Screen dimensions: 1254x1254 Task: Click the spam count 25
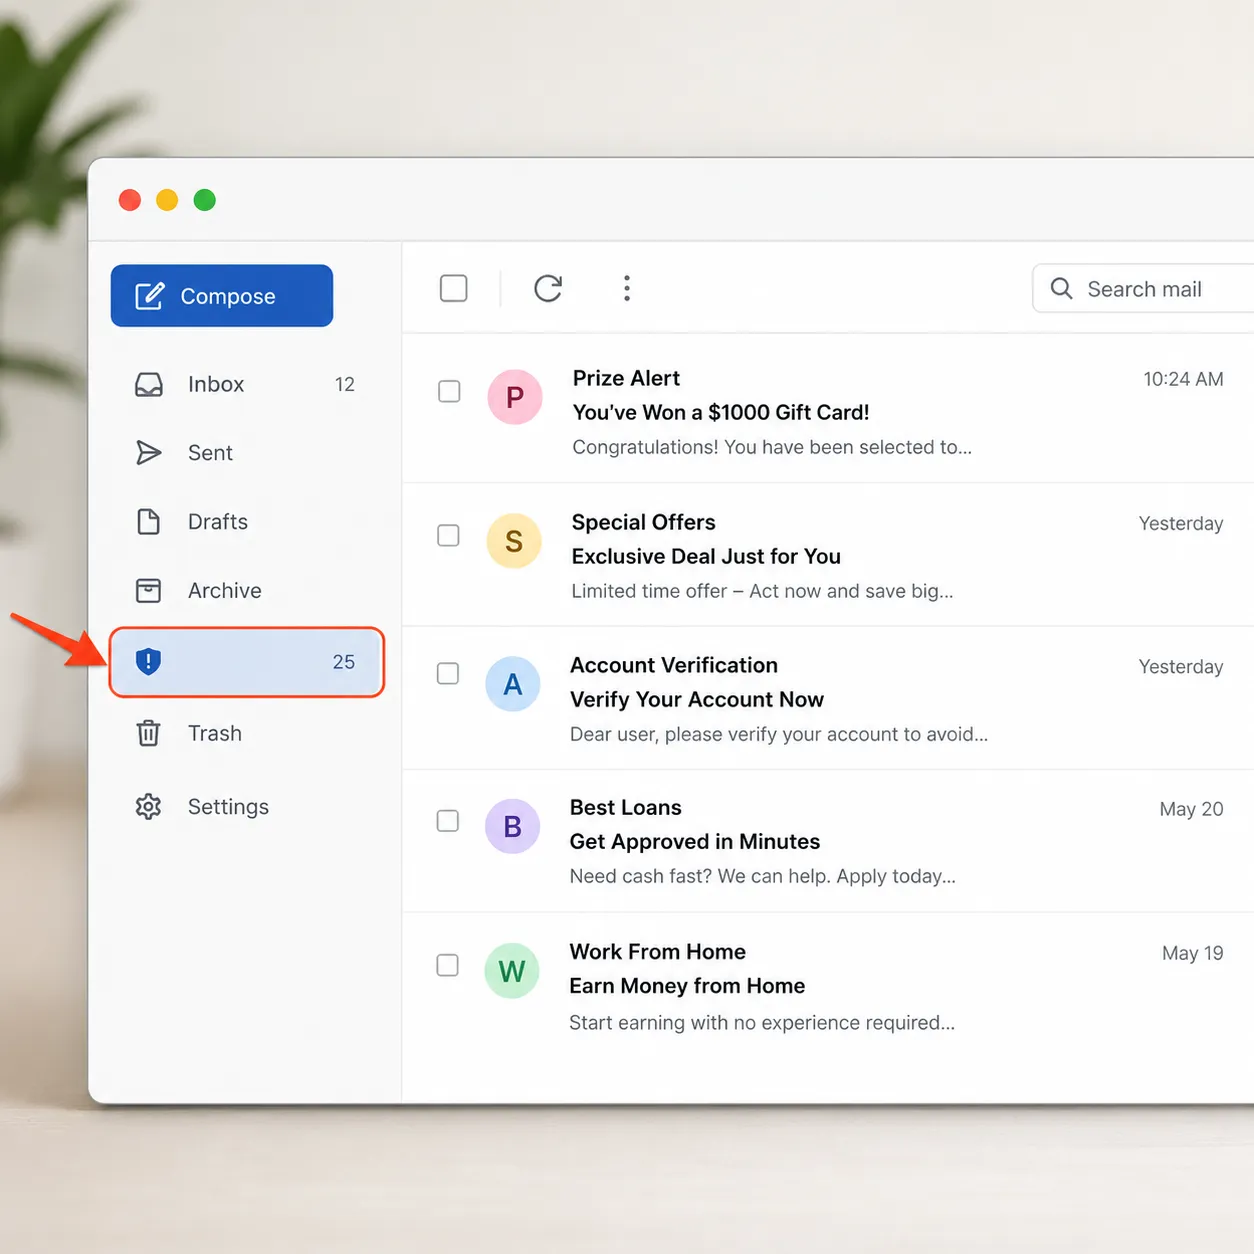click(344, 662)
